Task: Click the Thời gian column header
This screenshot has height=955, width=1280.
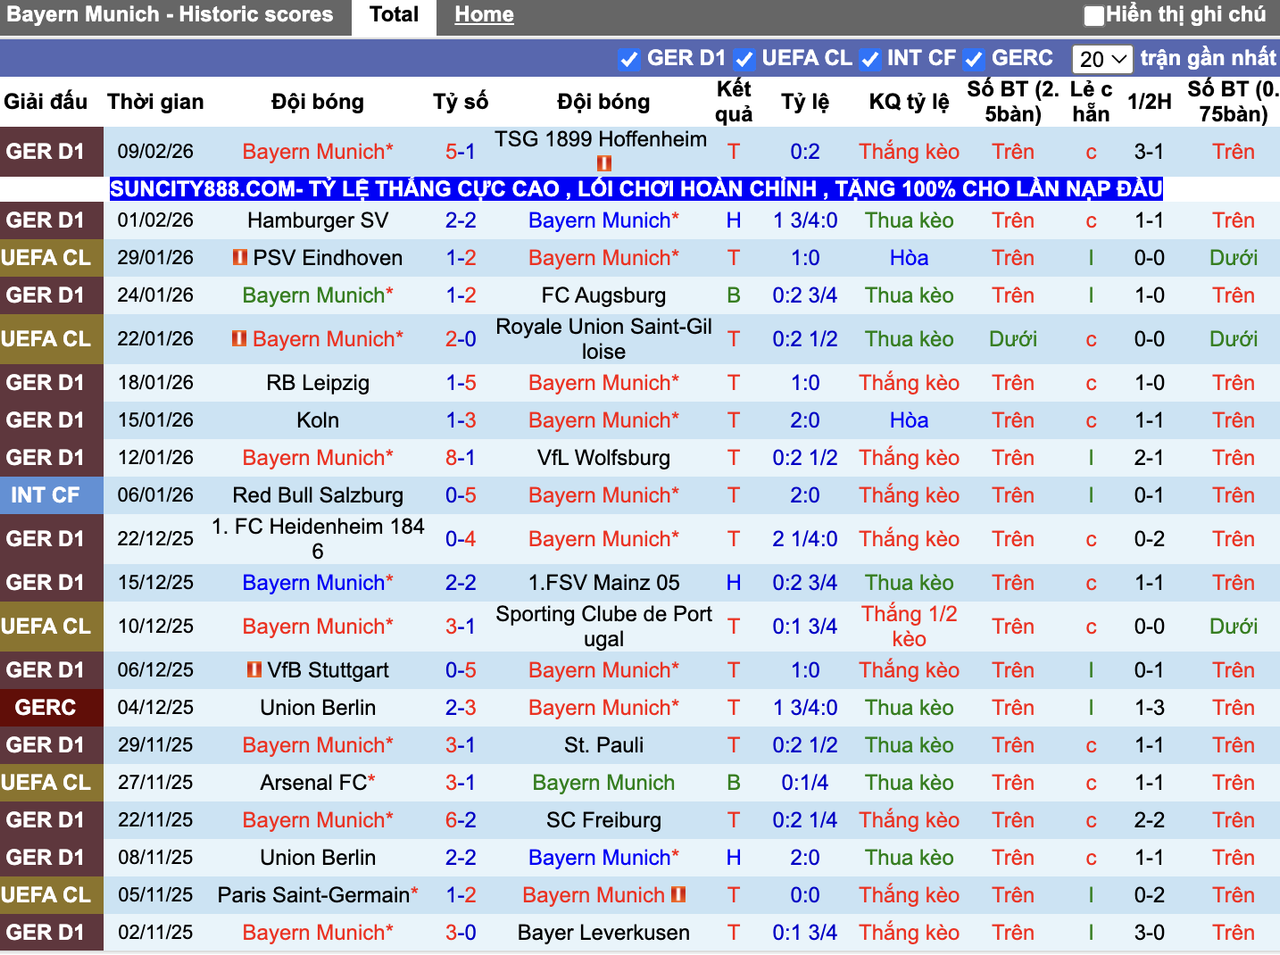Action: point(155,102)
